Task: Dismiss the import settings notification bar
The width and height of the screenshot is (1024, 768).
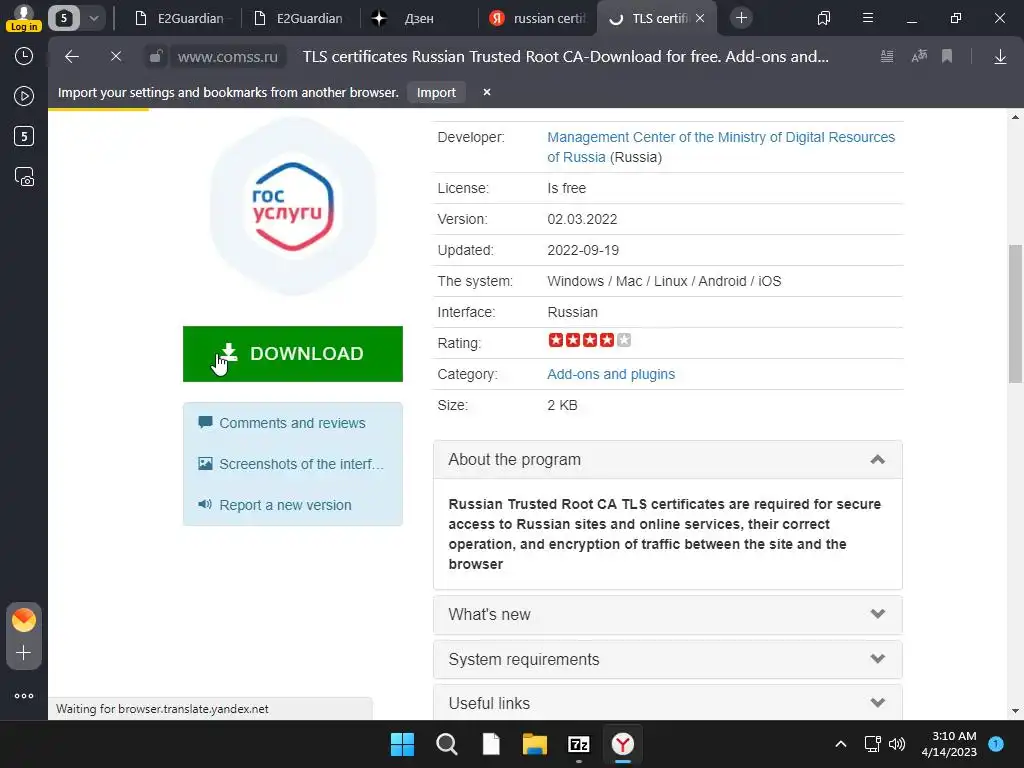Action: pos(487,93)
